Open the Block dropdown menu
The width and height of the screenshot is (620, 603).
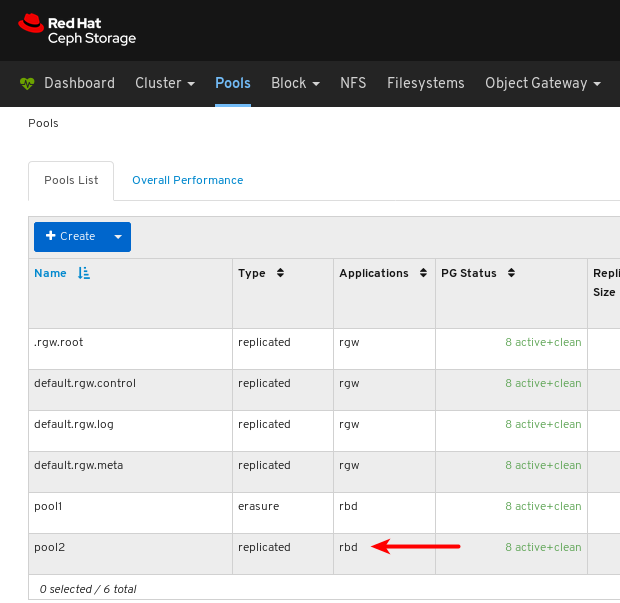click(295, 84)
